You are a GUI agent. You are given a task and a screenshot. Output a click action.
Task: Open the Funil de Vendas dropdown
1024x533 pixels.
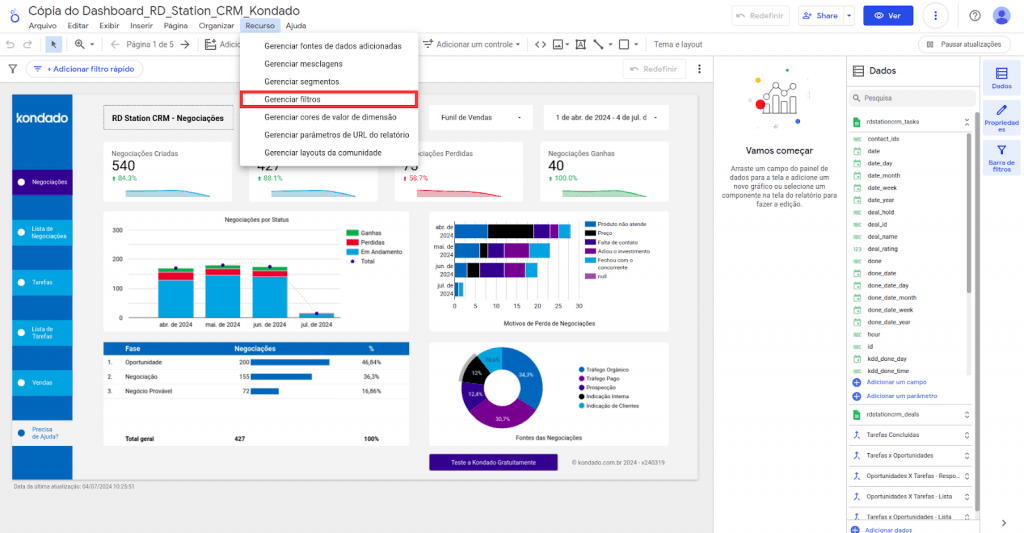[478, 117]
